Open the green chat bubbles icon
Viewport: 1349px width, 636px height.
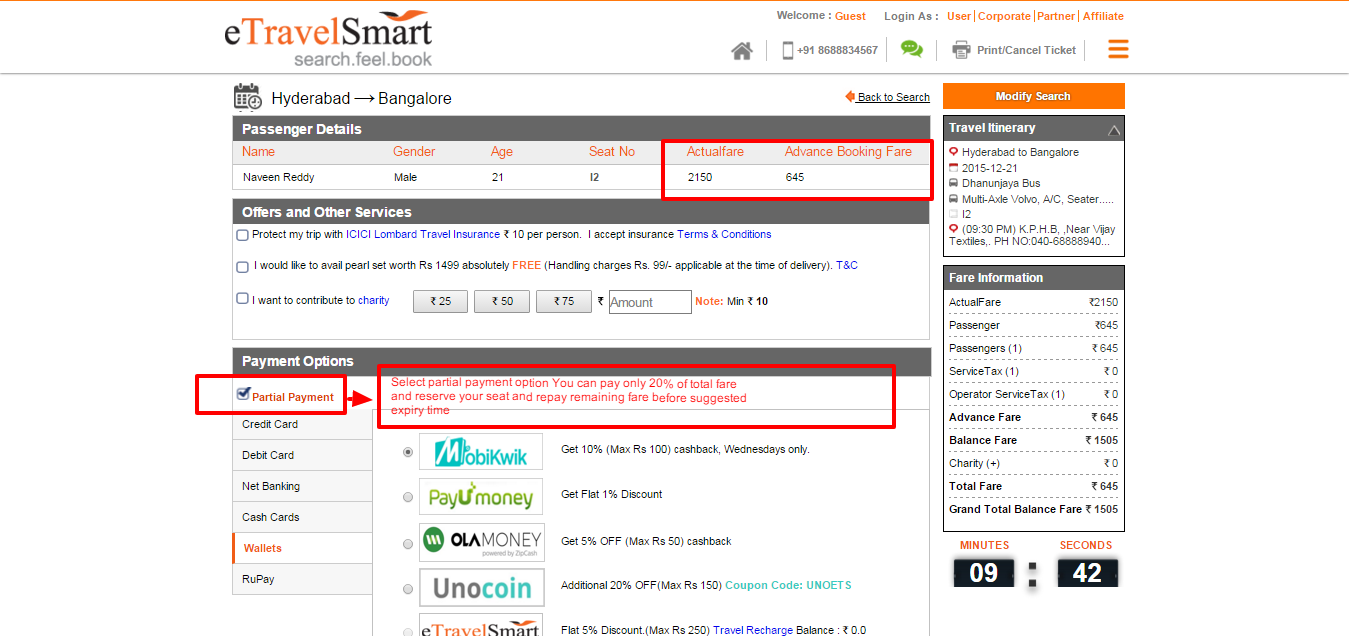coord(911,49)
